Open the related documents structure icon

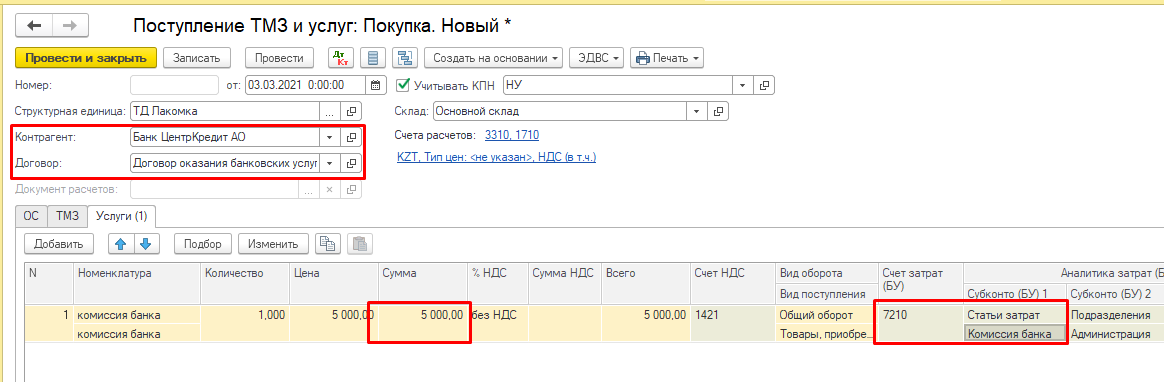click(405, 58)
